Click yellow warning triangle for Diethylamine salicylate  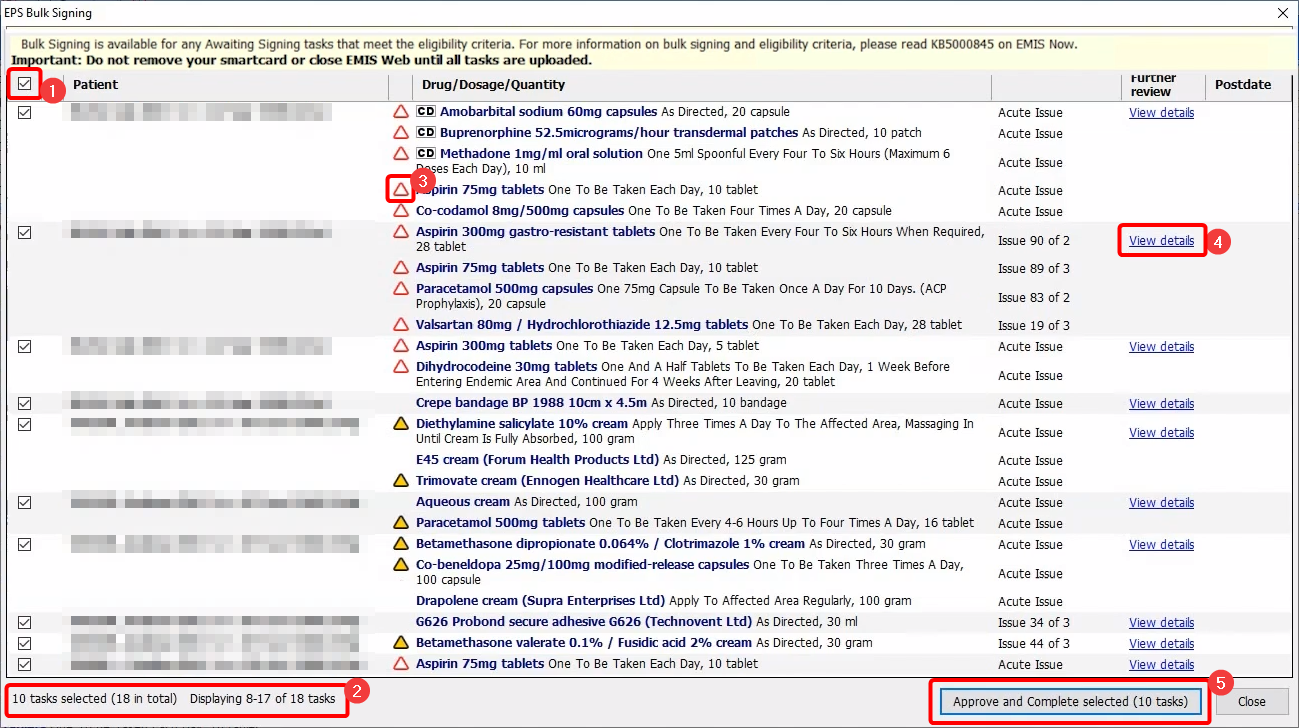(x=401, y=424)
